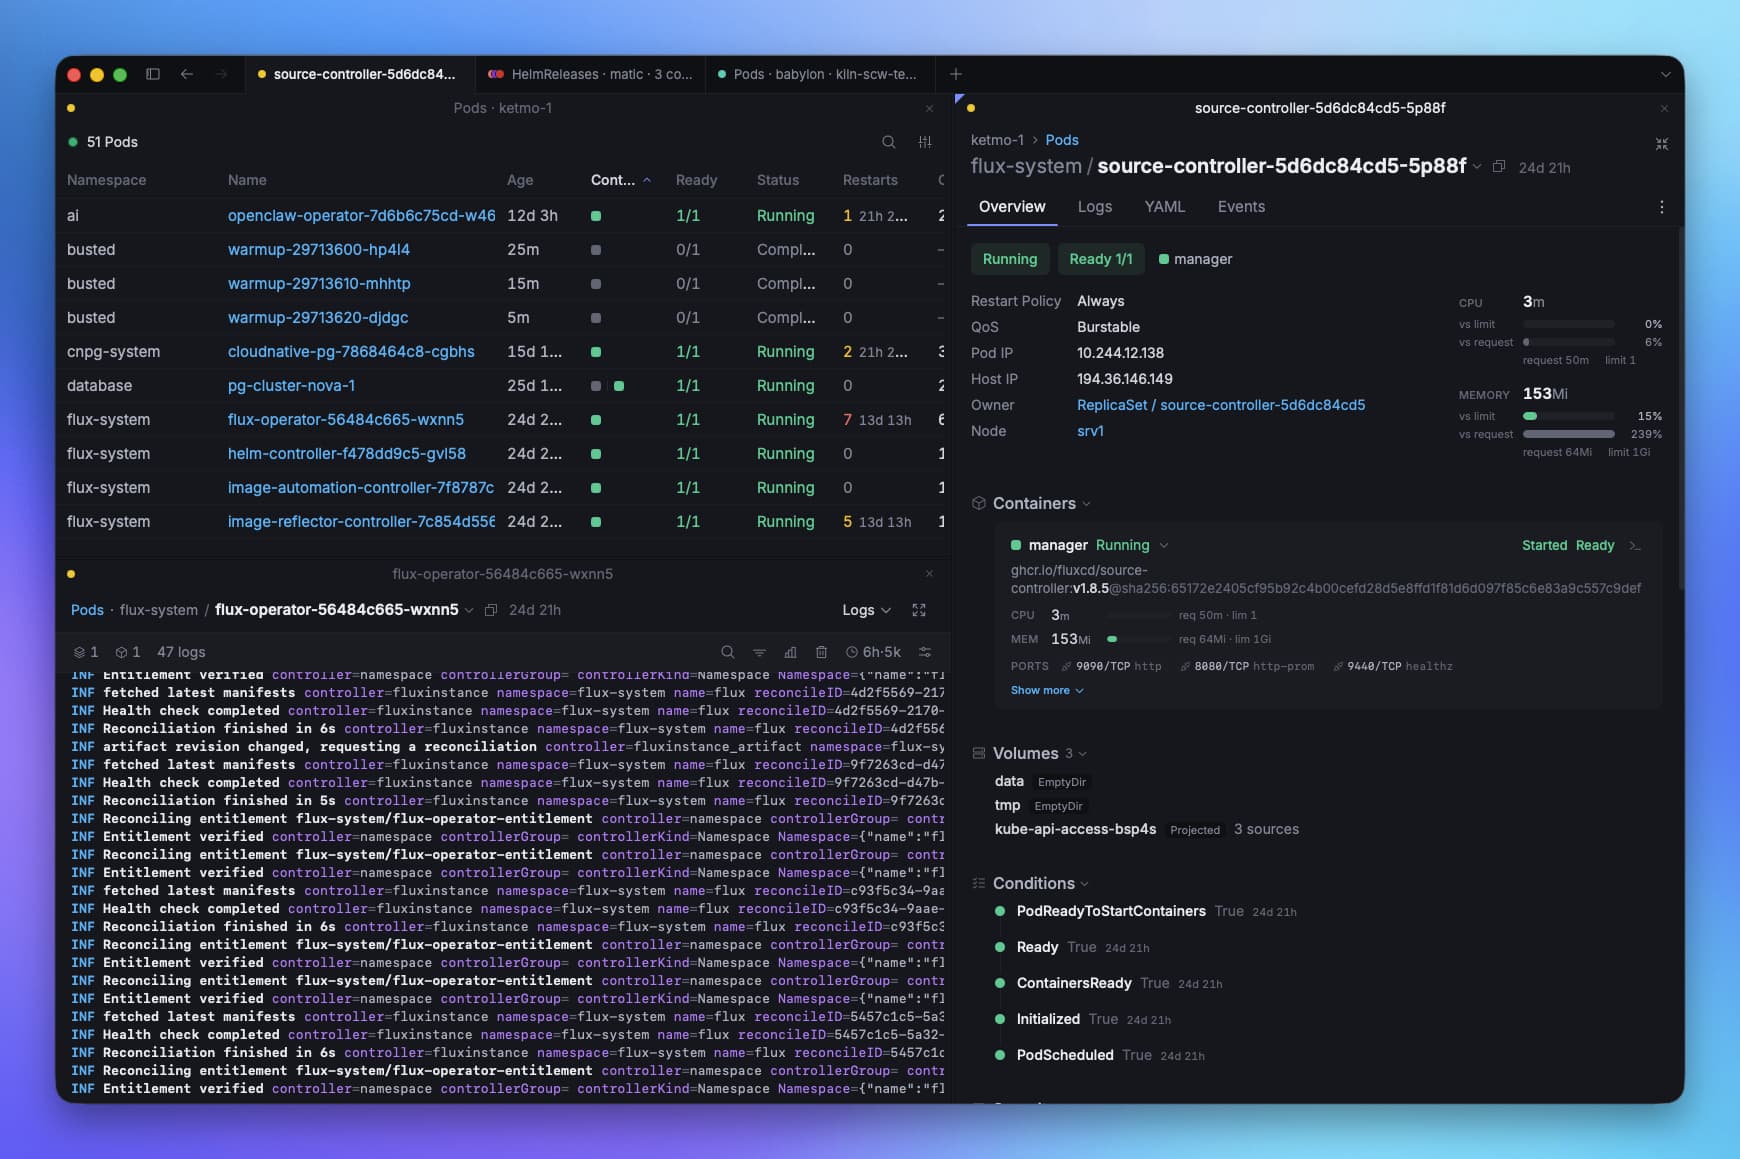Expand the logs pane to fullscreen
Image resolution: width=1740 pixels, height=1159 pixels.
pos(919,610)
